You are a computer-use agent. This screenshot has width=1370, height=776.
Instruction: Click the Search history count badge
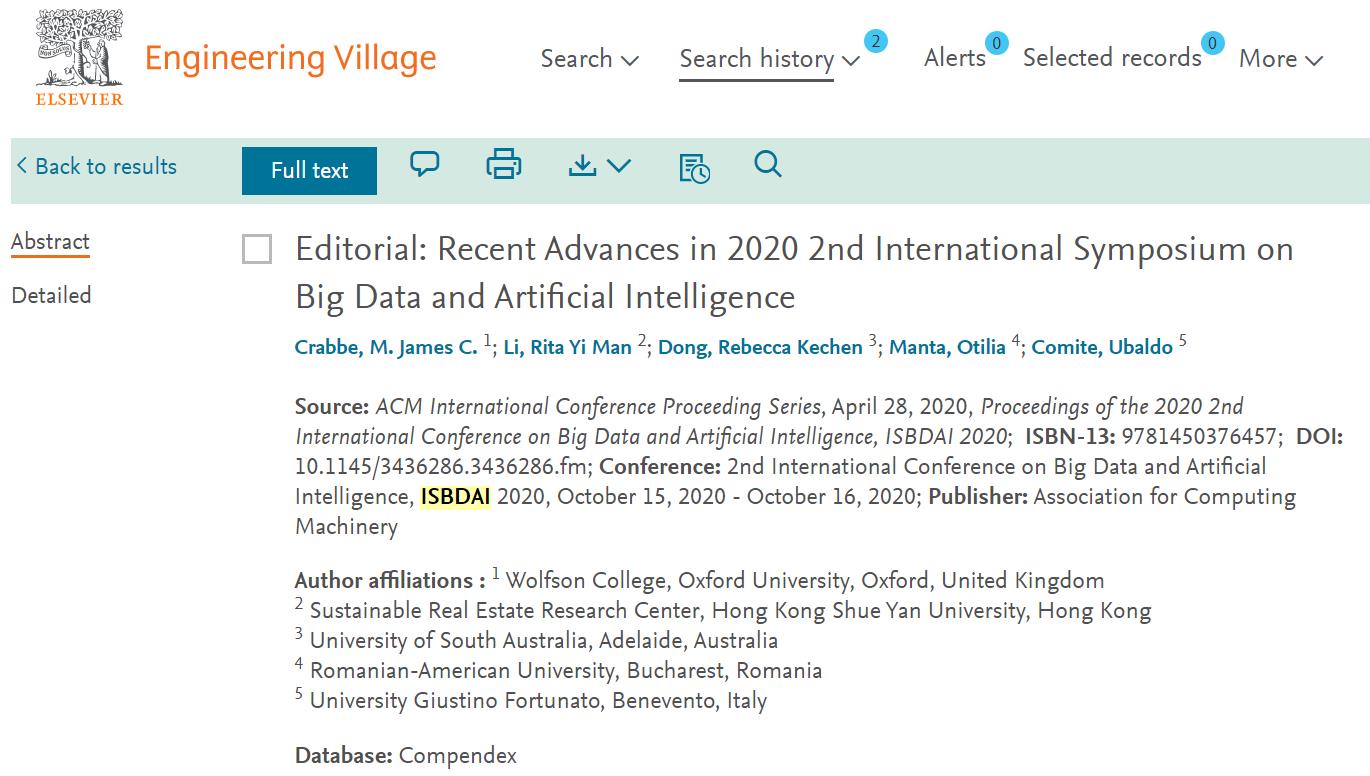click(875, 41)
